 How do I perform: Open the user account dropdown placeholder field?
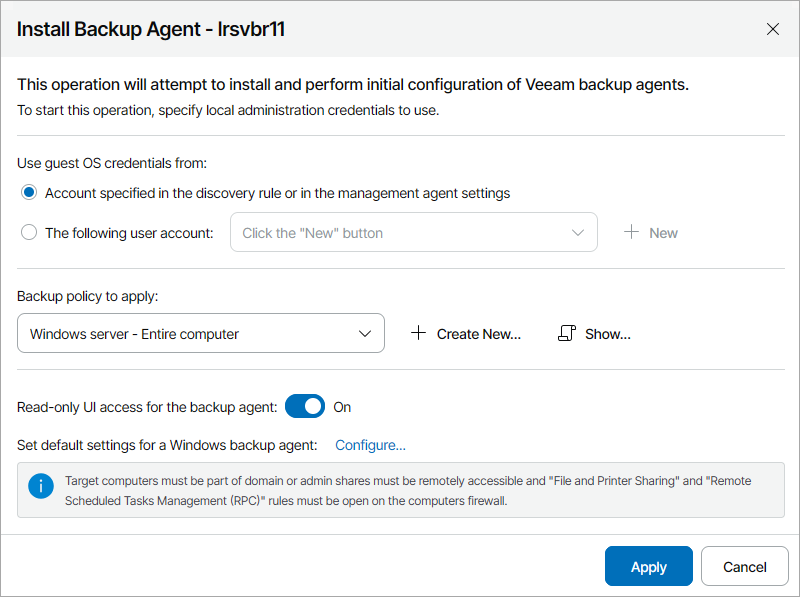click(400, 233)
